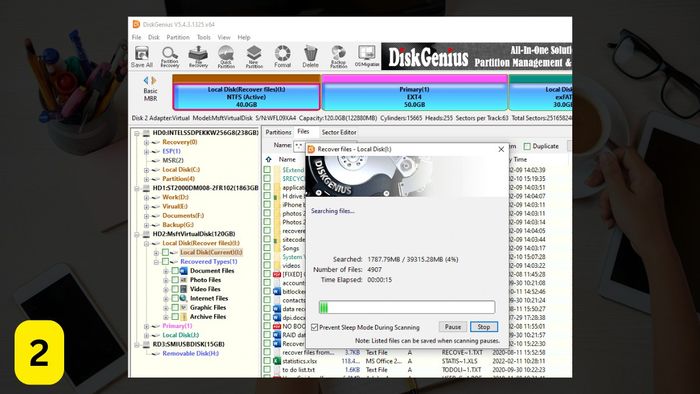Collapse the HD2:MsftVirtualDisk node

click(x=137, y=234)
